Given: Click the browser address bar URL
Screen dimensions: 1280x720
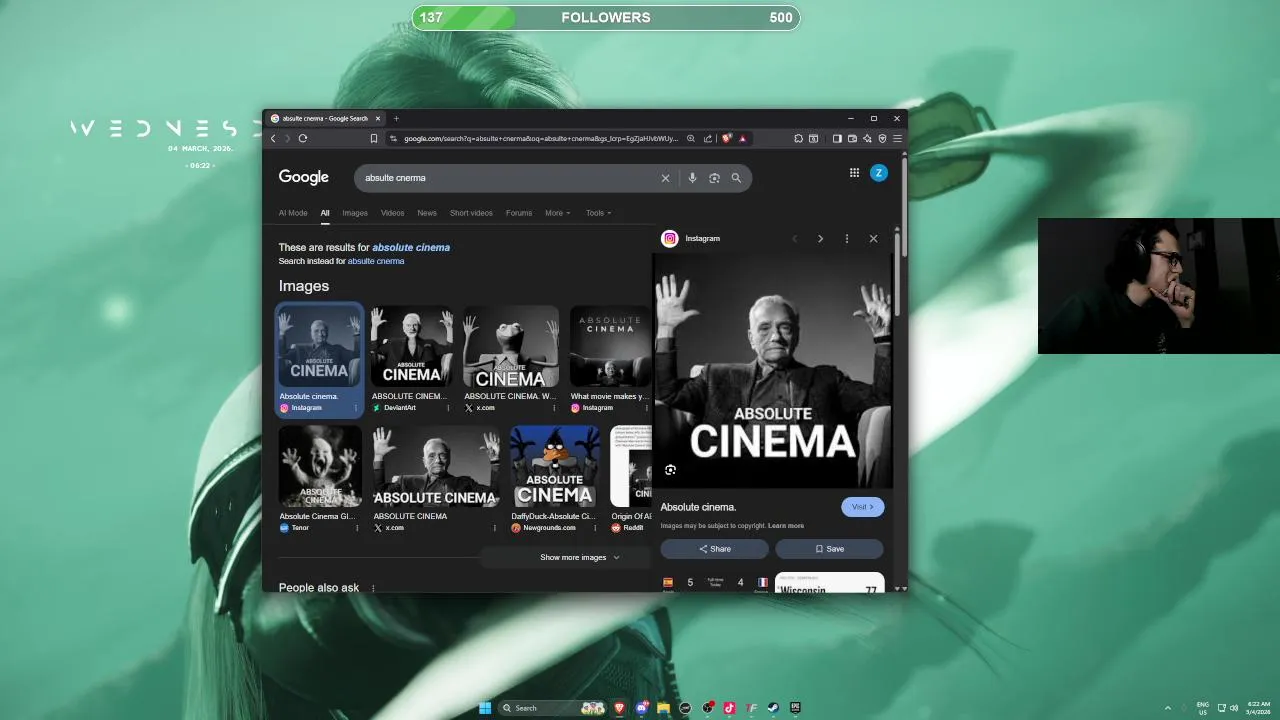Looking at the screenshot, I should click(x=540, y=139).
